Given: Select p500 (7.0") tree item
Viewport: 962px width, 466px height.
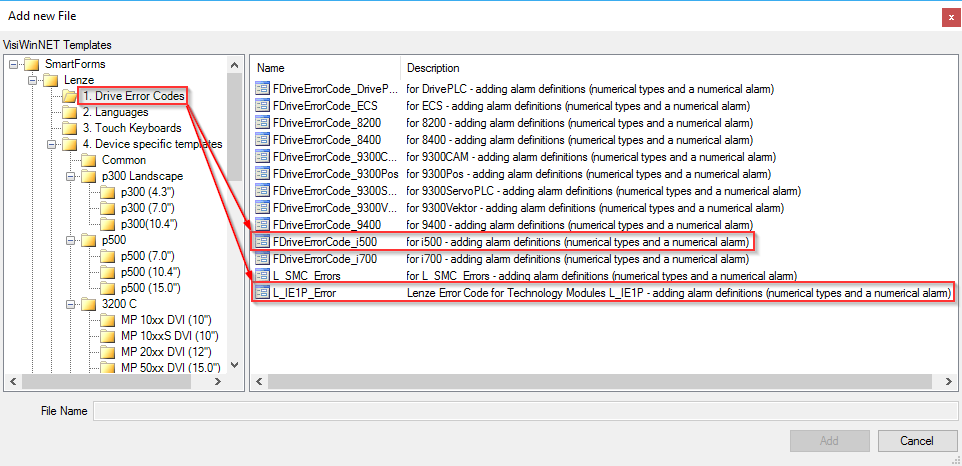Looking at the screenshot, I should [x=148, y=256].
